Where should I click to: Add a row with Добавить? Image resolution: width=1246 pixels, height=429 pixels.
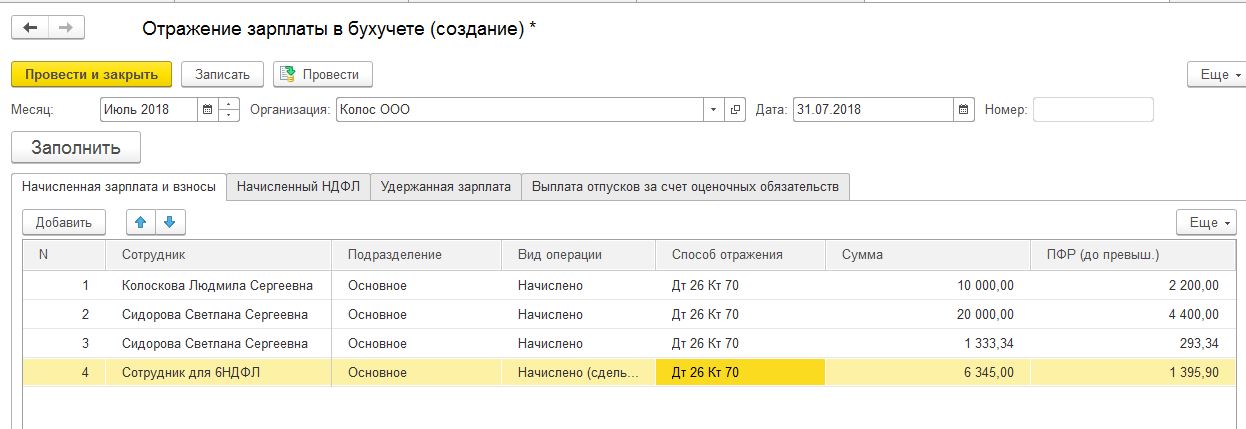pyautogui.click(x=64, y=222)
